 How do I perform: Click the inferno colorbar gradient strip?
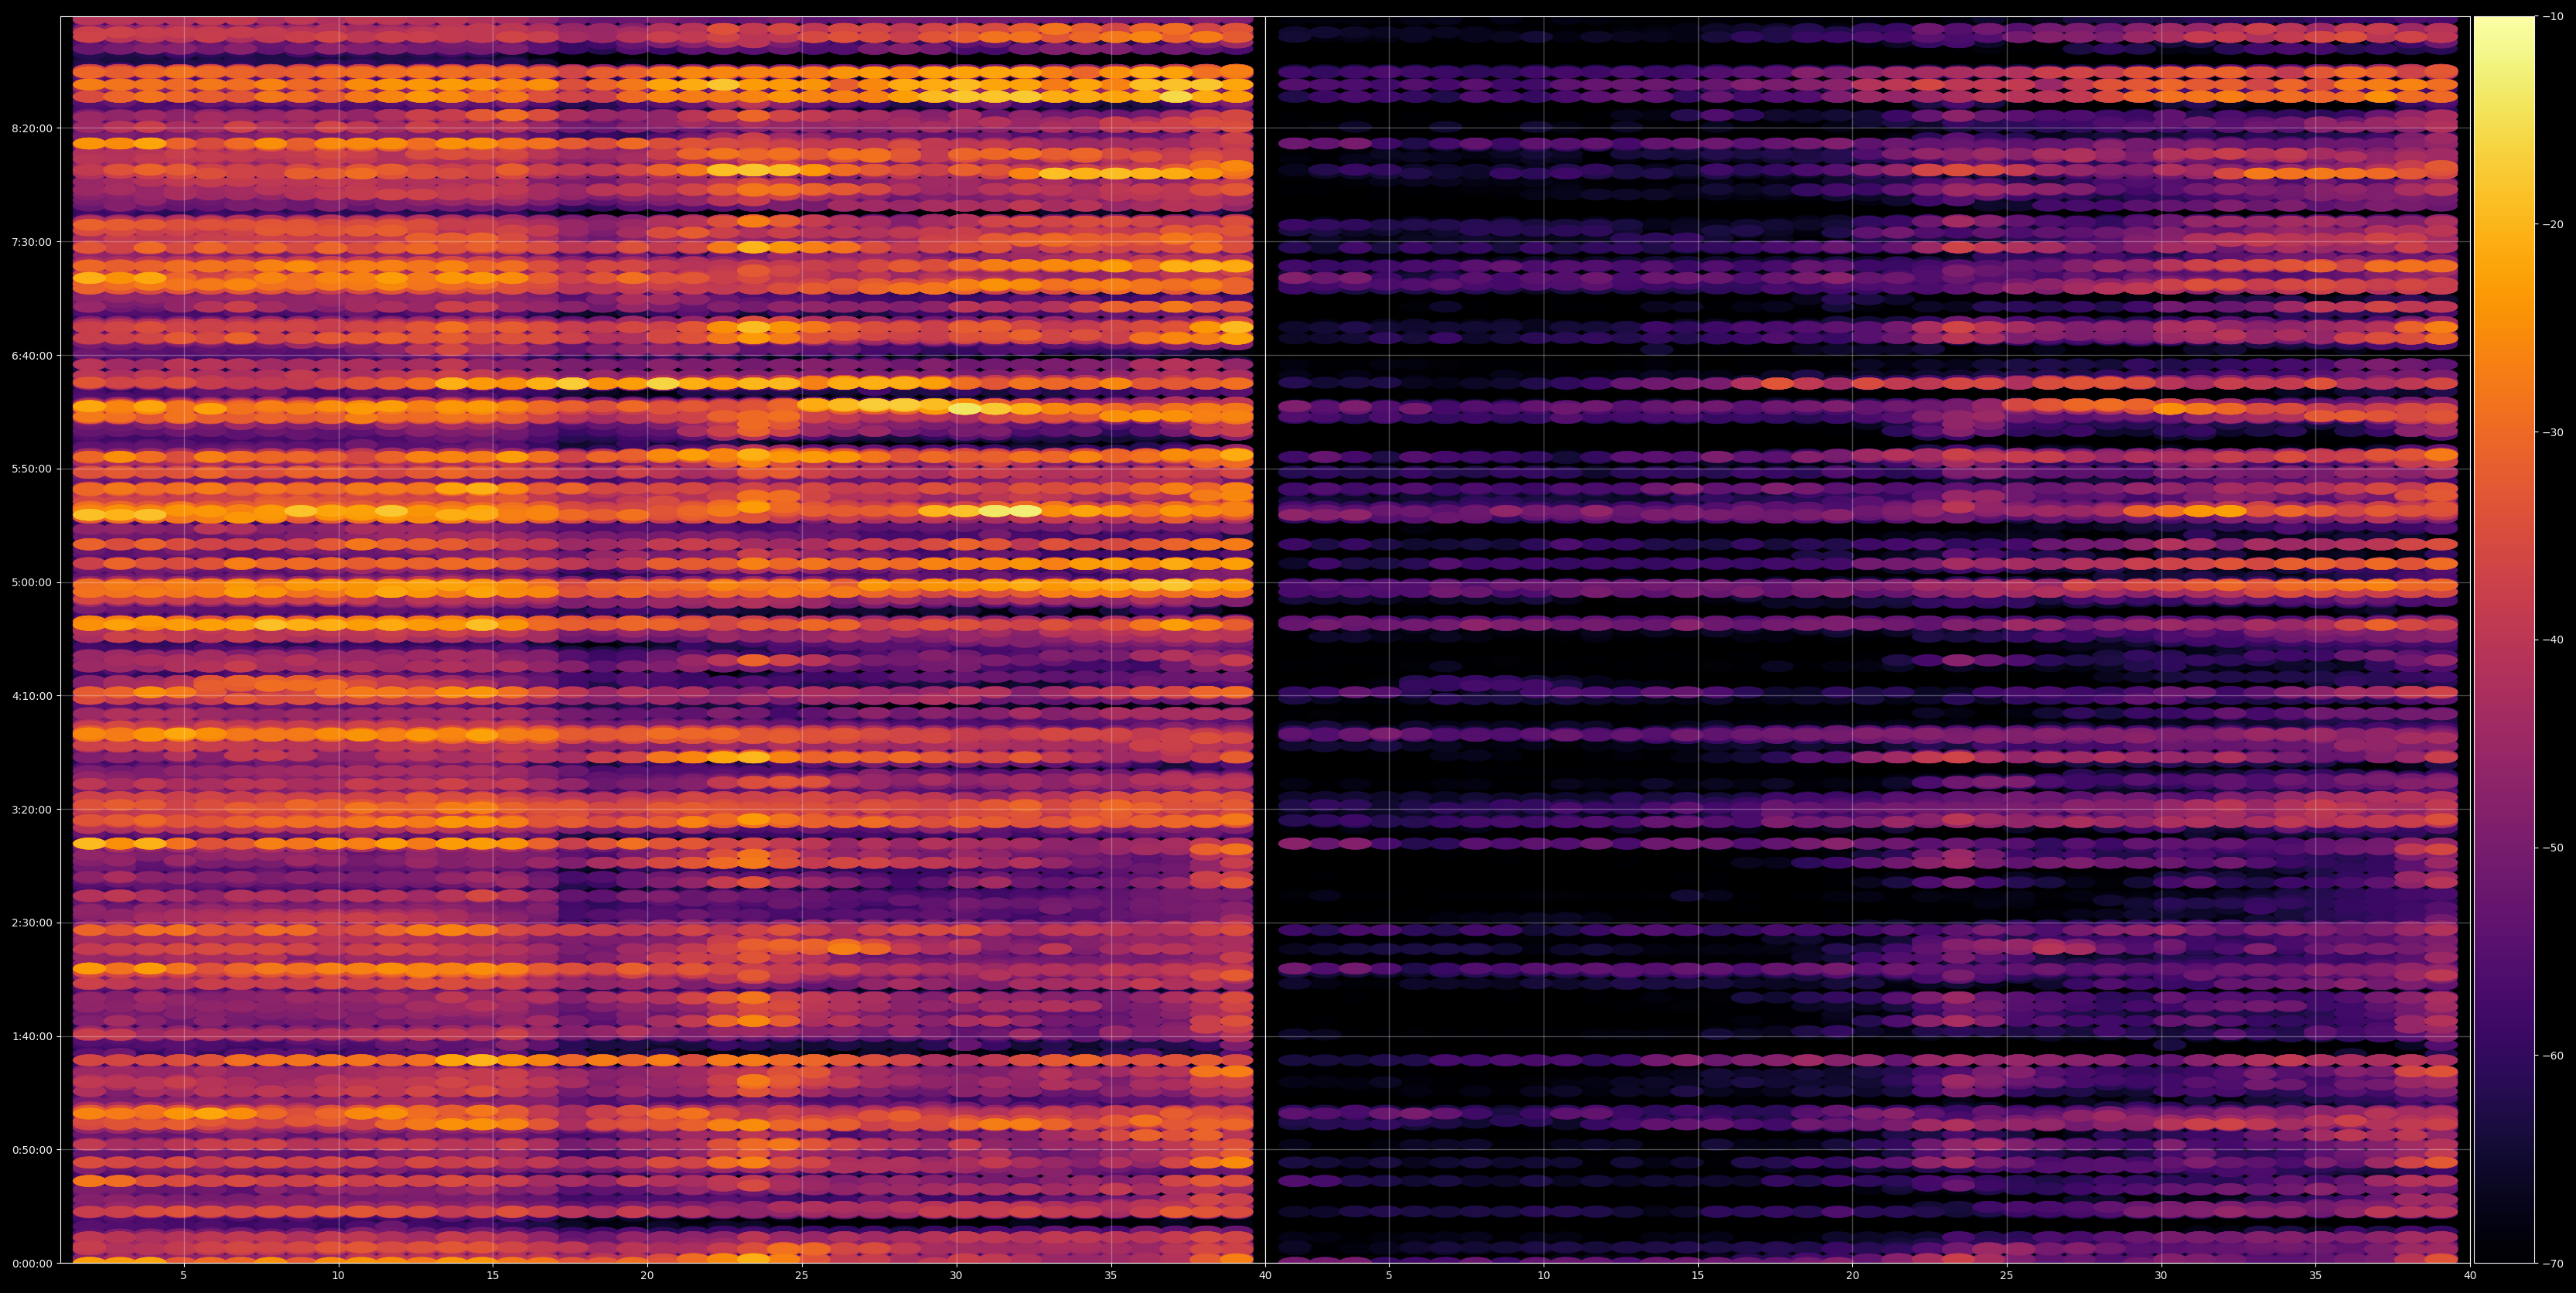(x=2504, y=640)
